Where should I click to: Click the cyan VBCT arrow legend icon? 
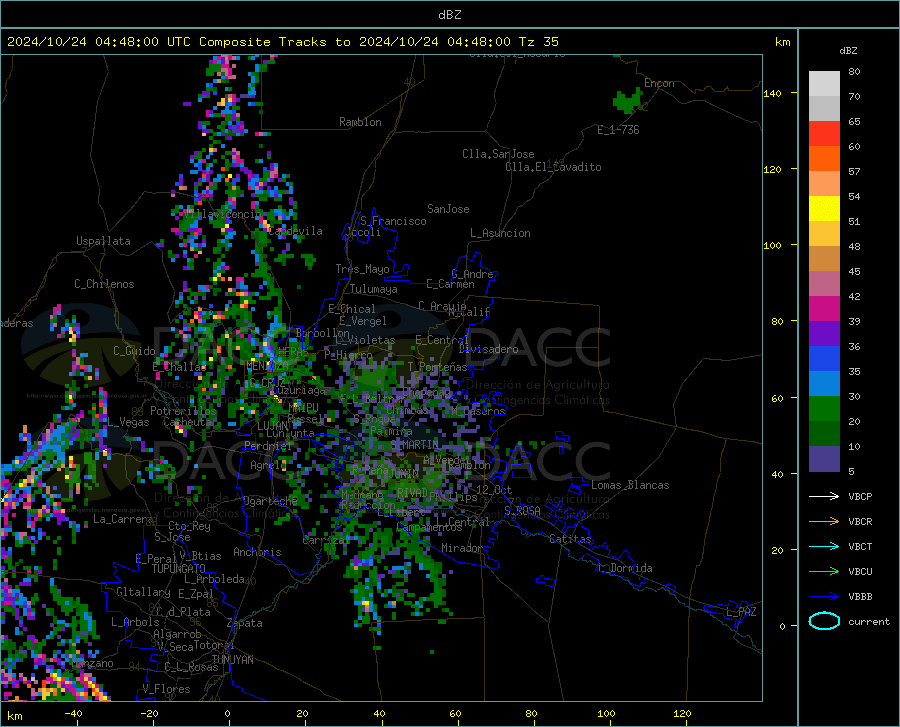tap(824, 546)
